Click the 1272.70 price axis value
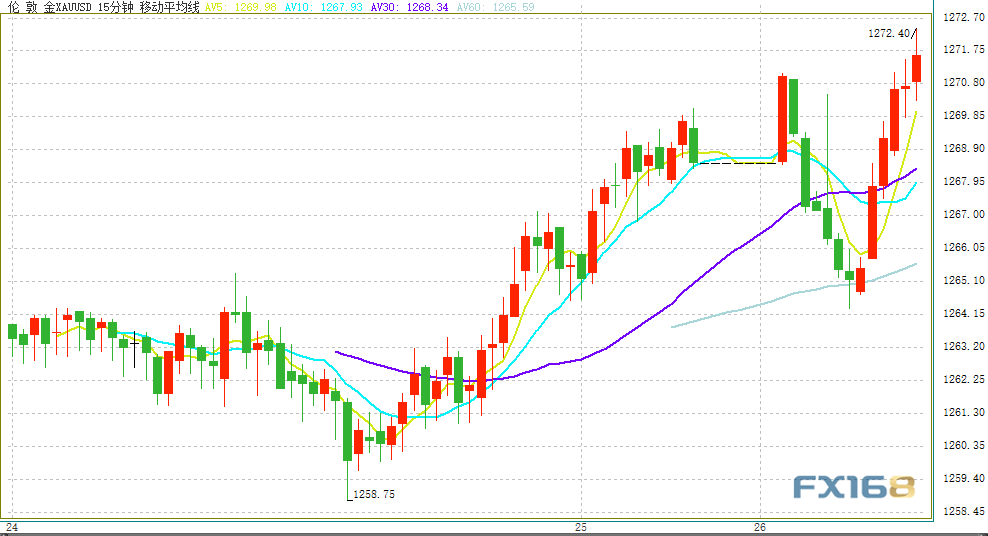This screenshot has width=988, height=536. (963, 17)
